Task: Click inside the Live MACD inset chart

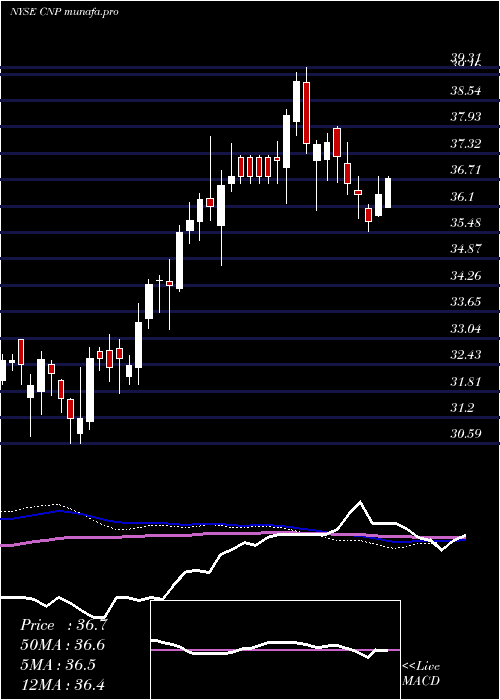Action: tap(275, 650)
